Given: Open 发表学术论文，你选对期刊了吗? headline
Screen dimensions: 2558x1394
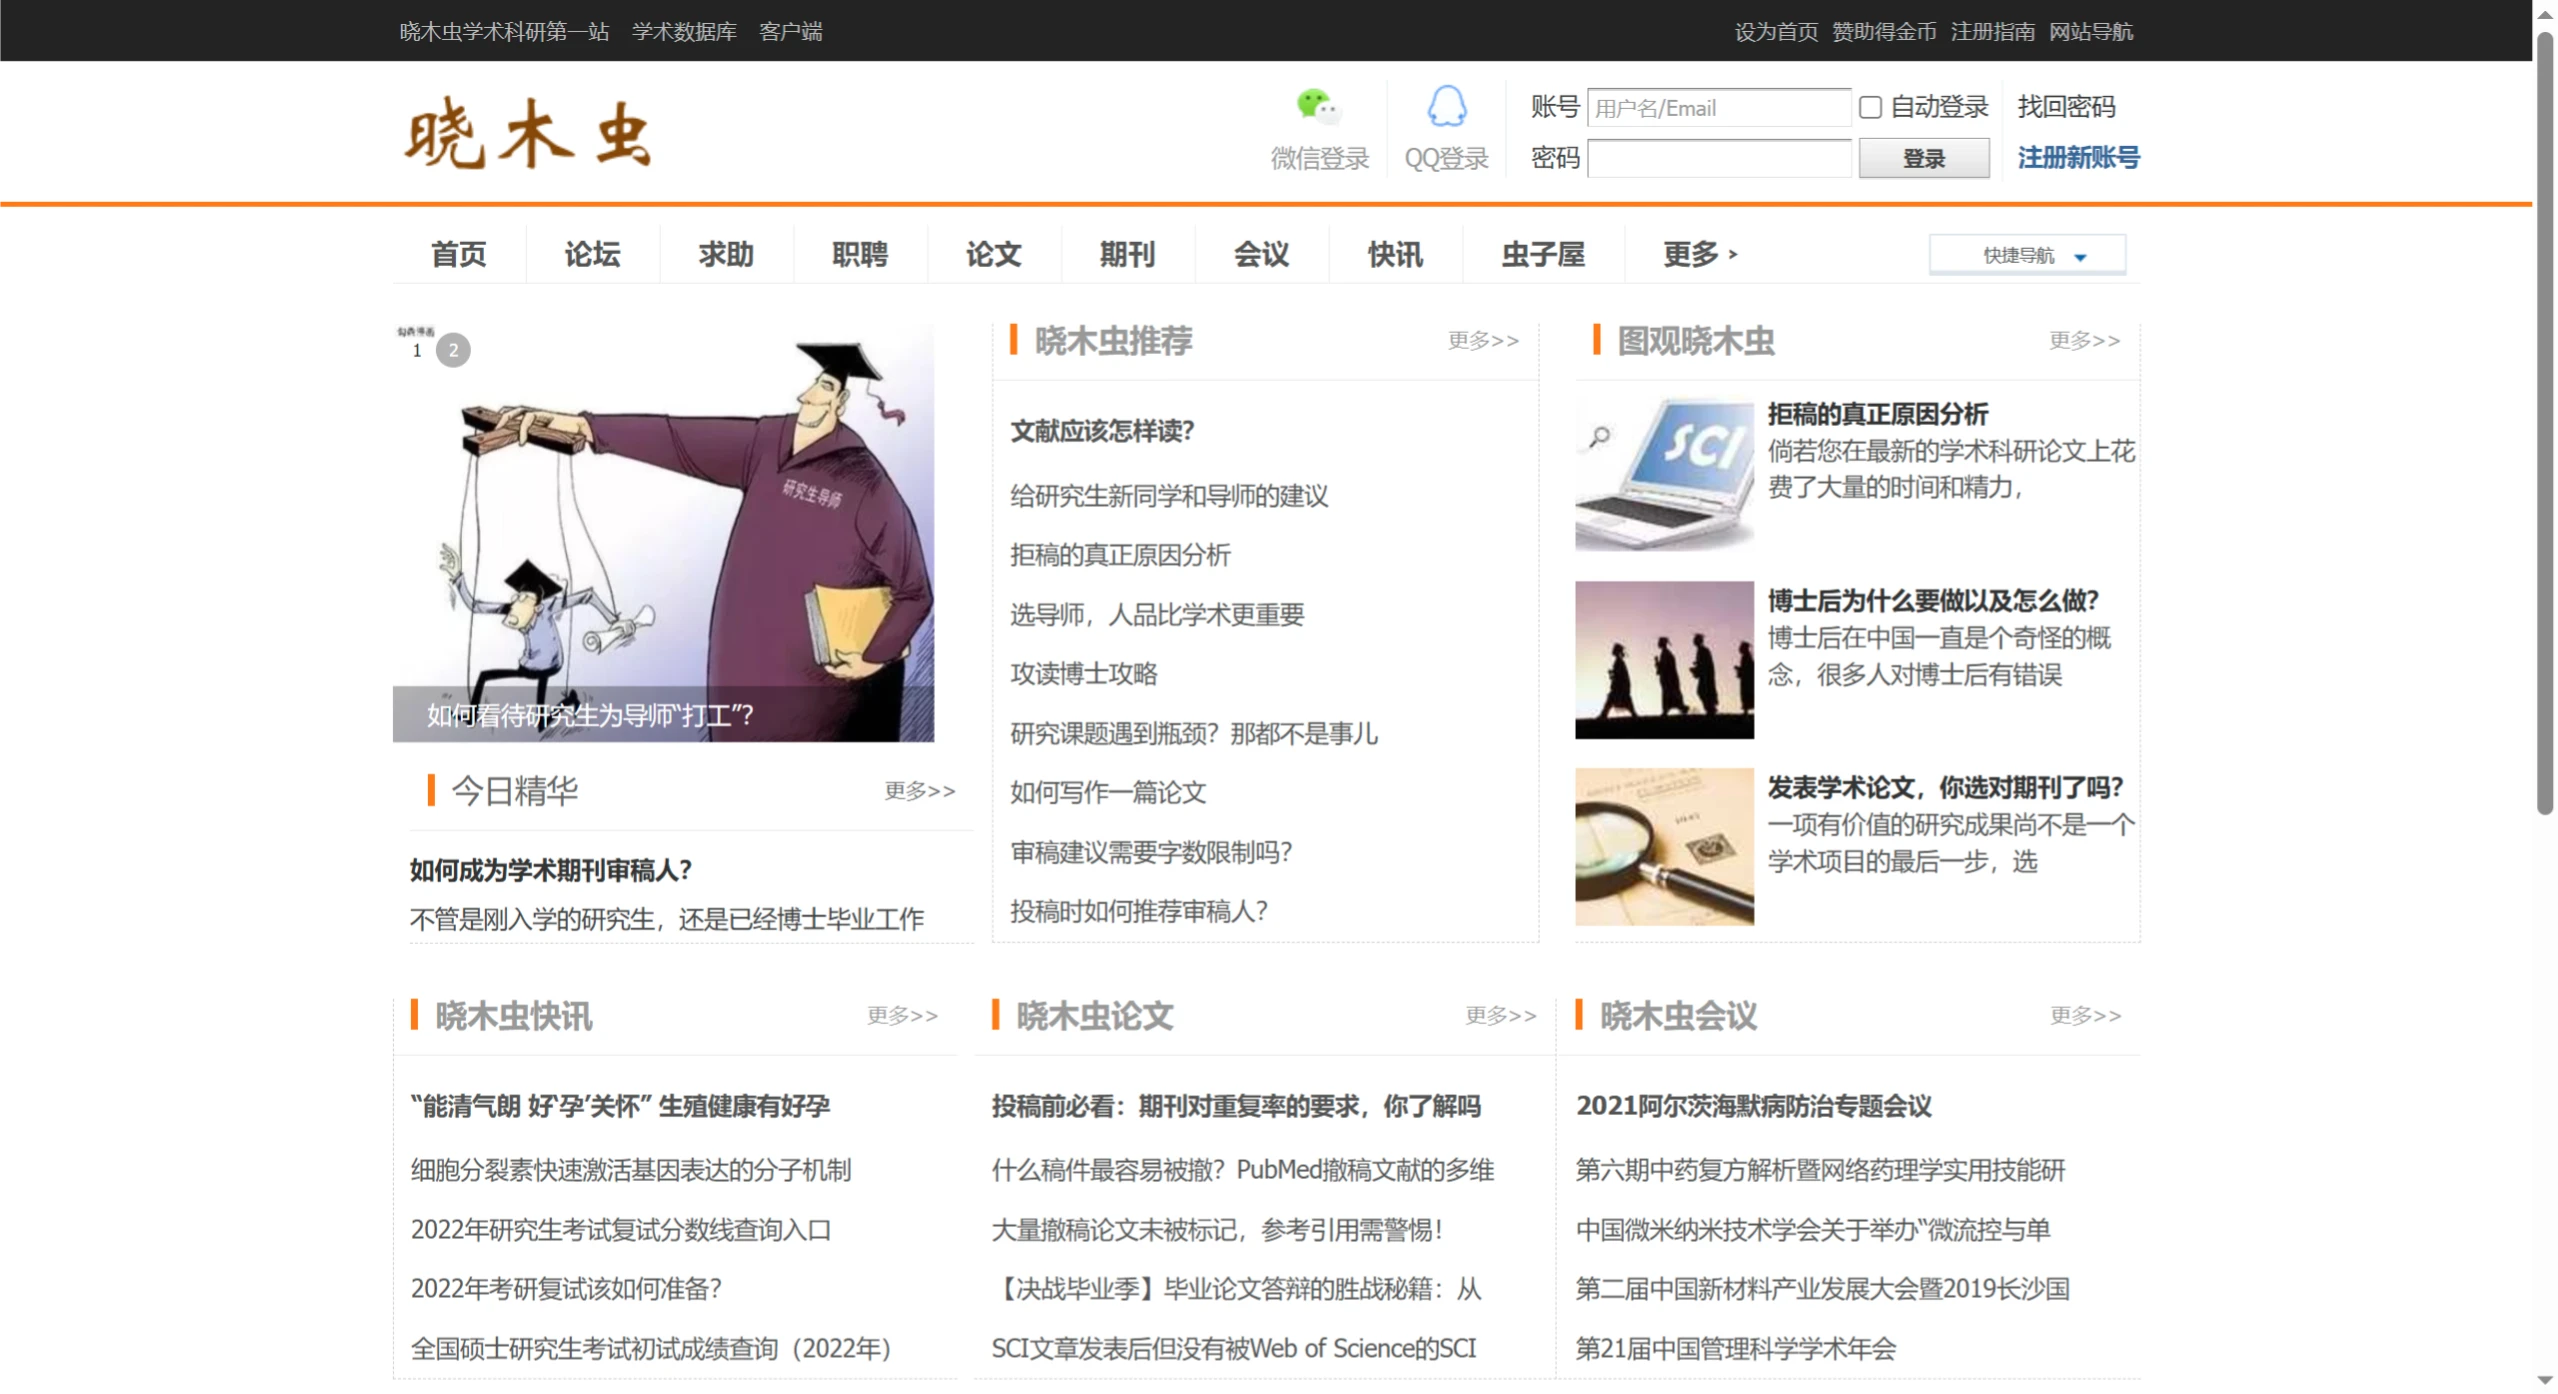Looking at the screenshot, I should coord(1945,788).
